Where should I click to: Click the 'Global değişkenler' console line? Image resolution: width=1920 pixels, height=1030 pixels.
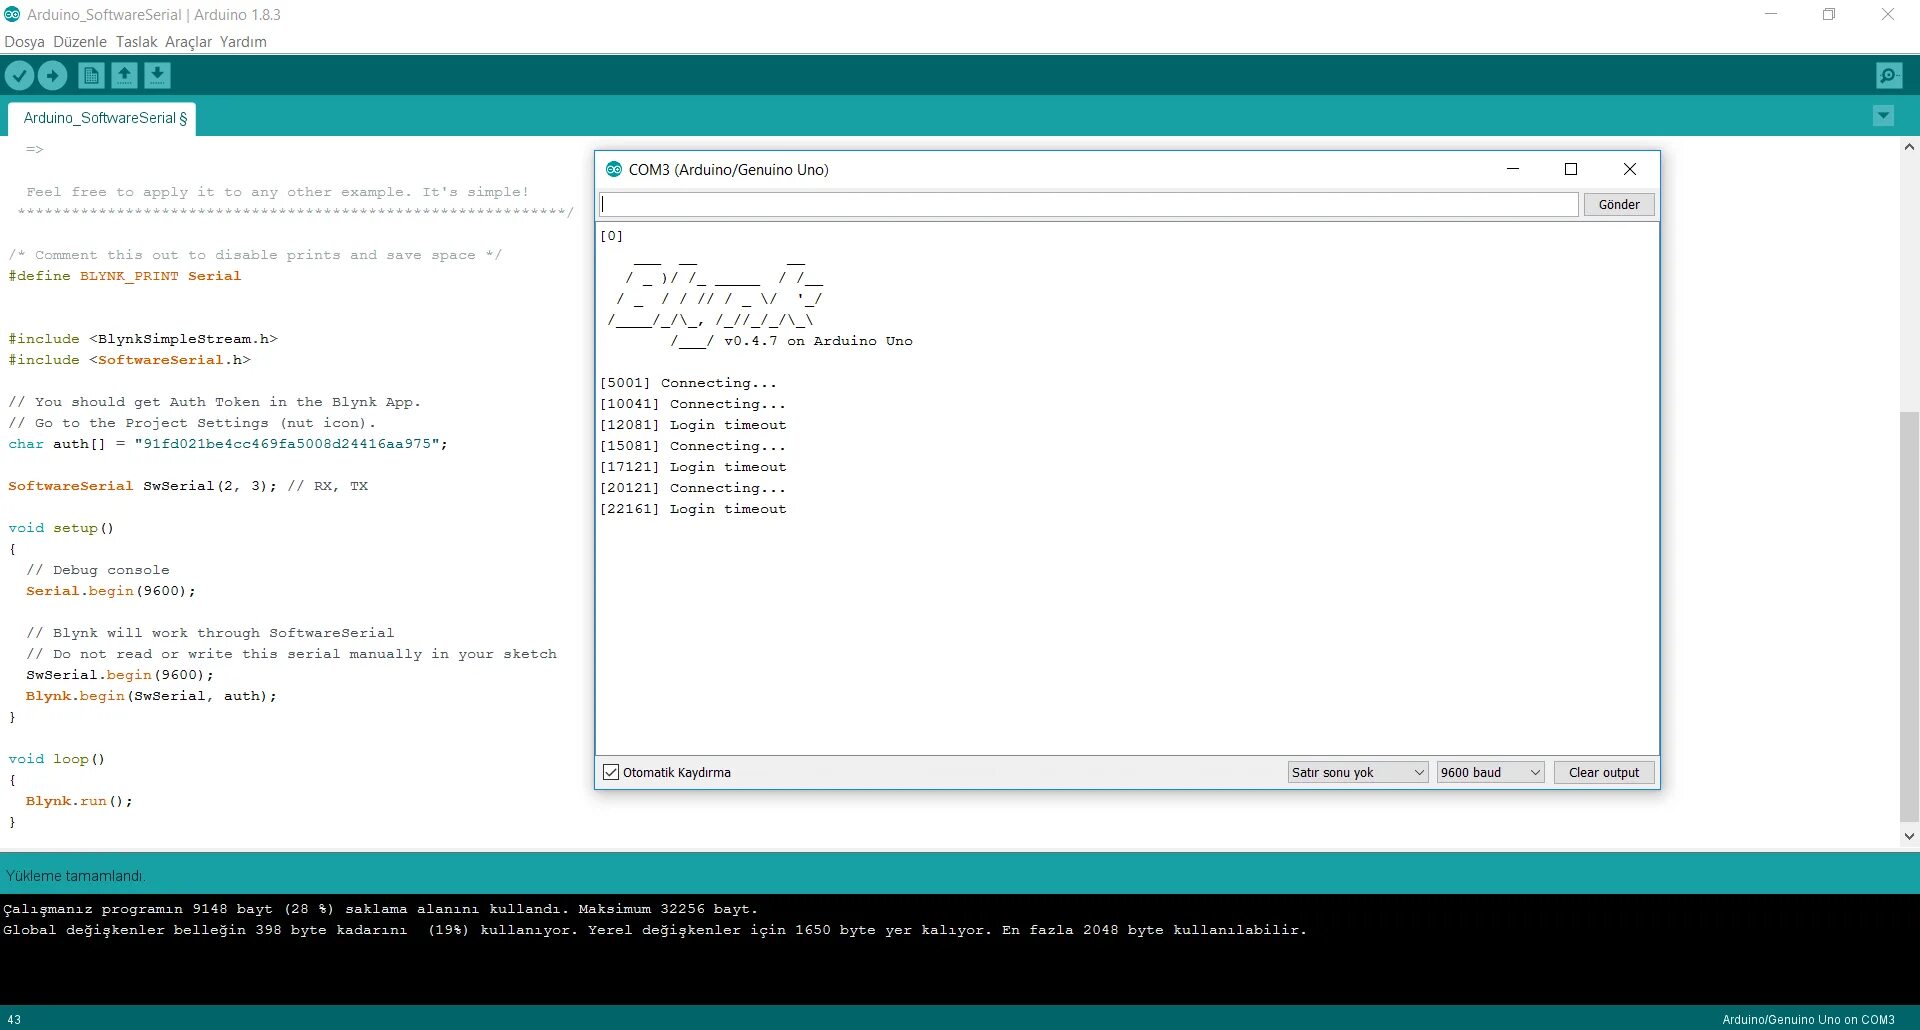click(x=655, y=930)
